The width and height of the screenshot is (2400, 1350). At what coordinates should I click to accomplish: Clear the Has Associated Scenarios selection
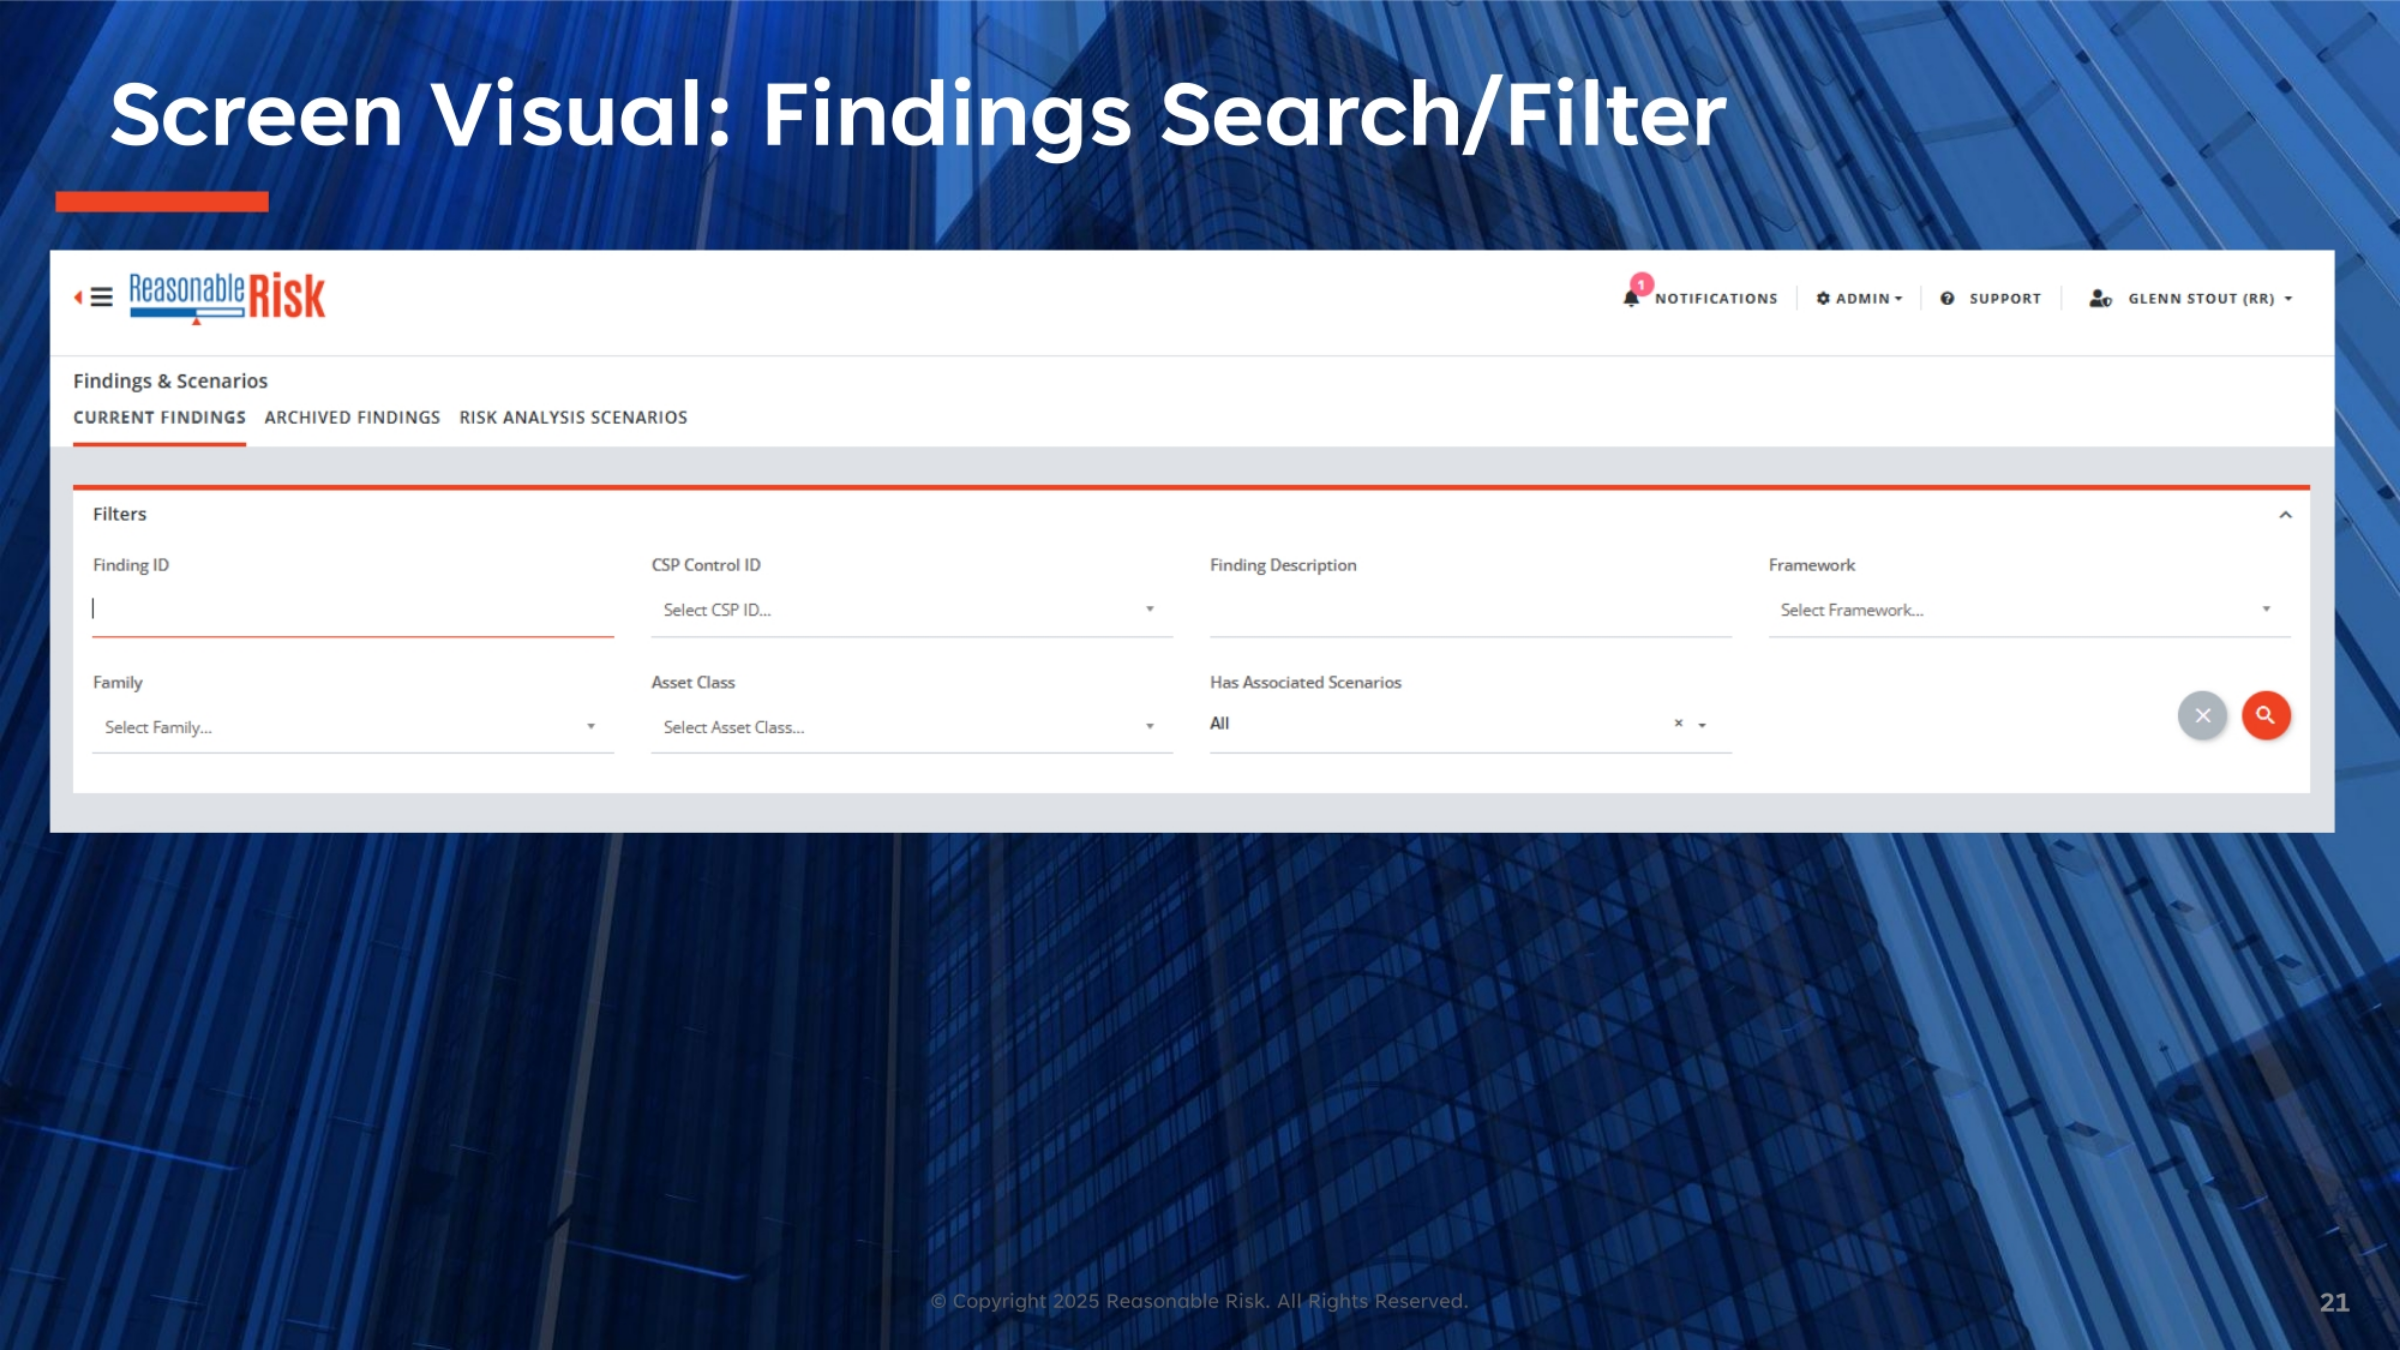(1678, 723)
